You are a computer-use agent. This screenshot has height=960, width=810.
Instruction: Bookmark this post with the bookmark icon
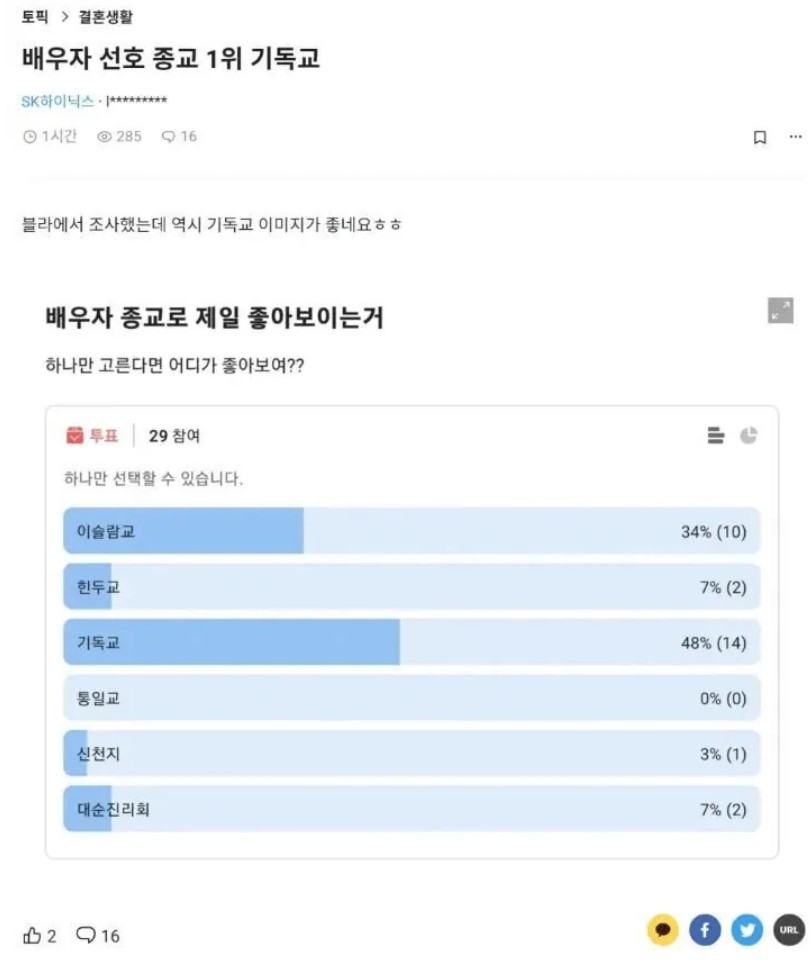pyautogui.click(x=760, y=137)
